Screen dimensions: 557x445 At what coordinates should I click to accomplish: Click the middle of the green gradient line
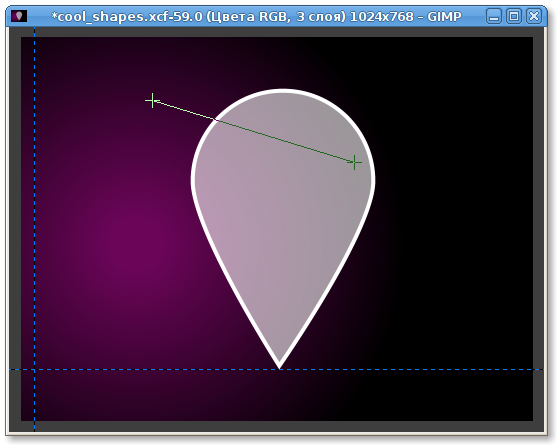tap(253, 132)
